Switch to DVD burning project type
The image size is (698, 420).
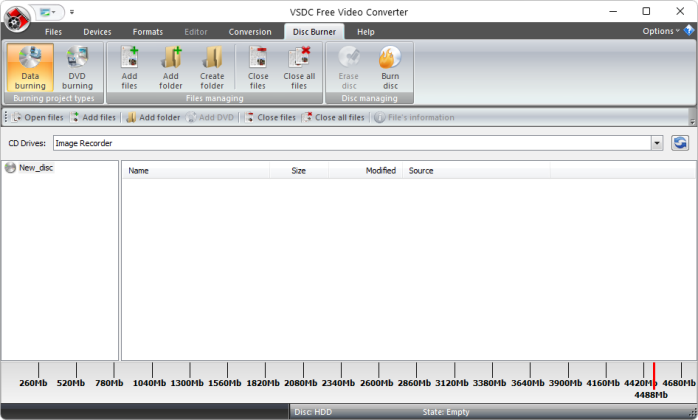click(x=77, y=67)
